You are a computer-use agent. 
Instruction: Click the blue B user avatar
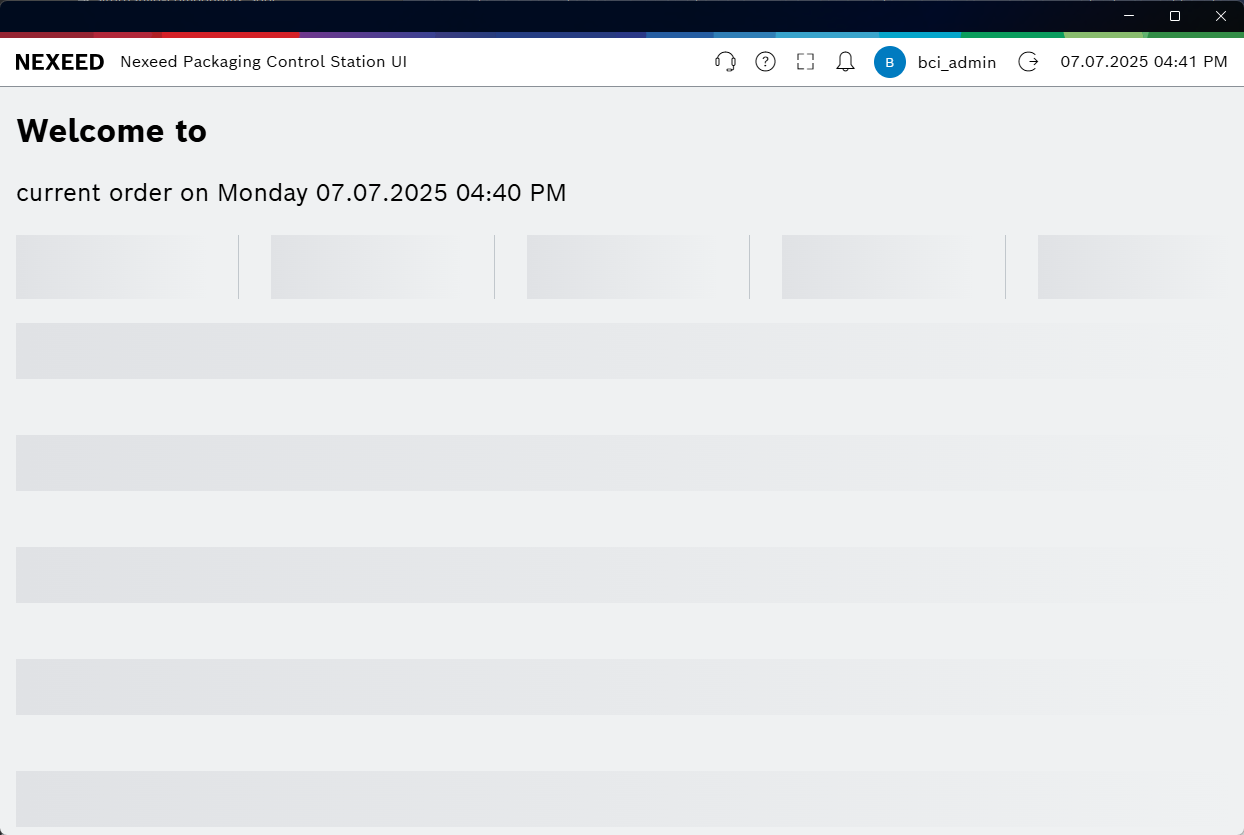pyautogui.click(x=889, y=62)
